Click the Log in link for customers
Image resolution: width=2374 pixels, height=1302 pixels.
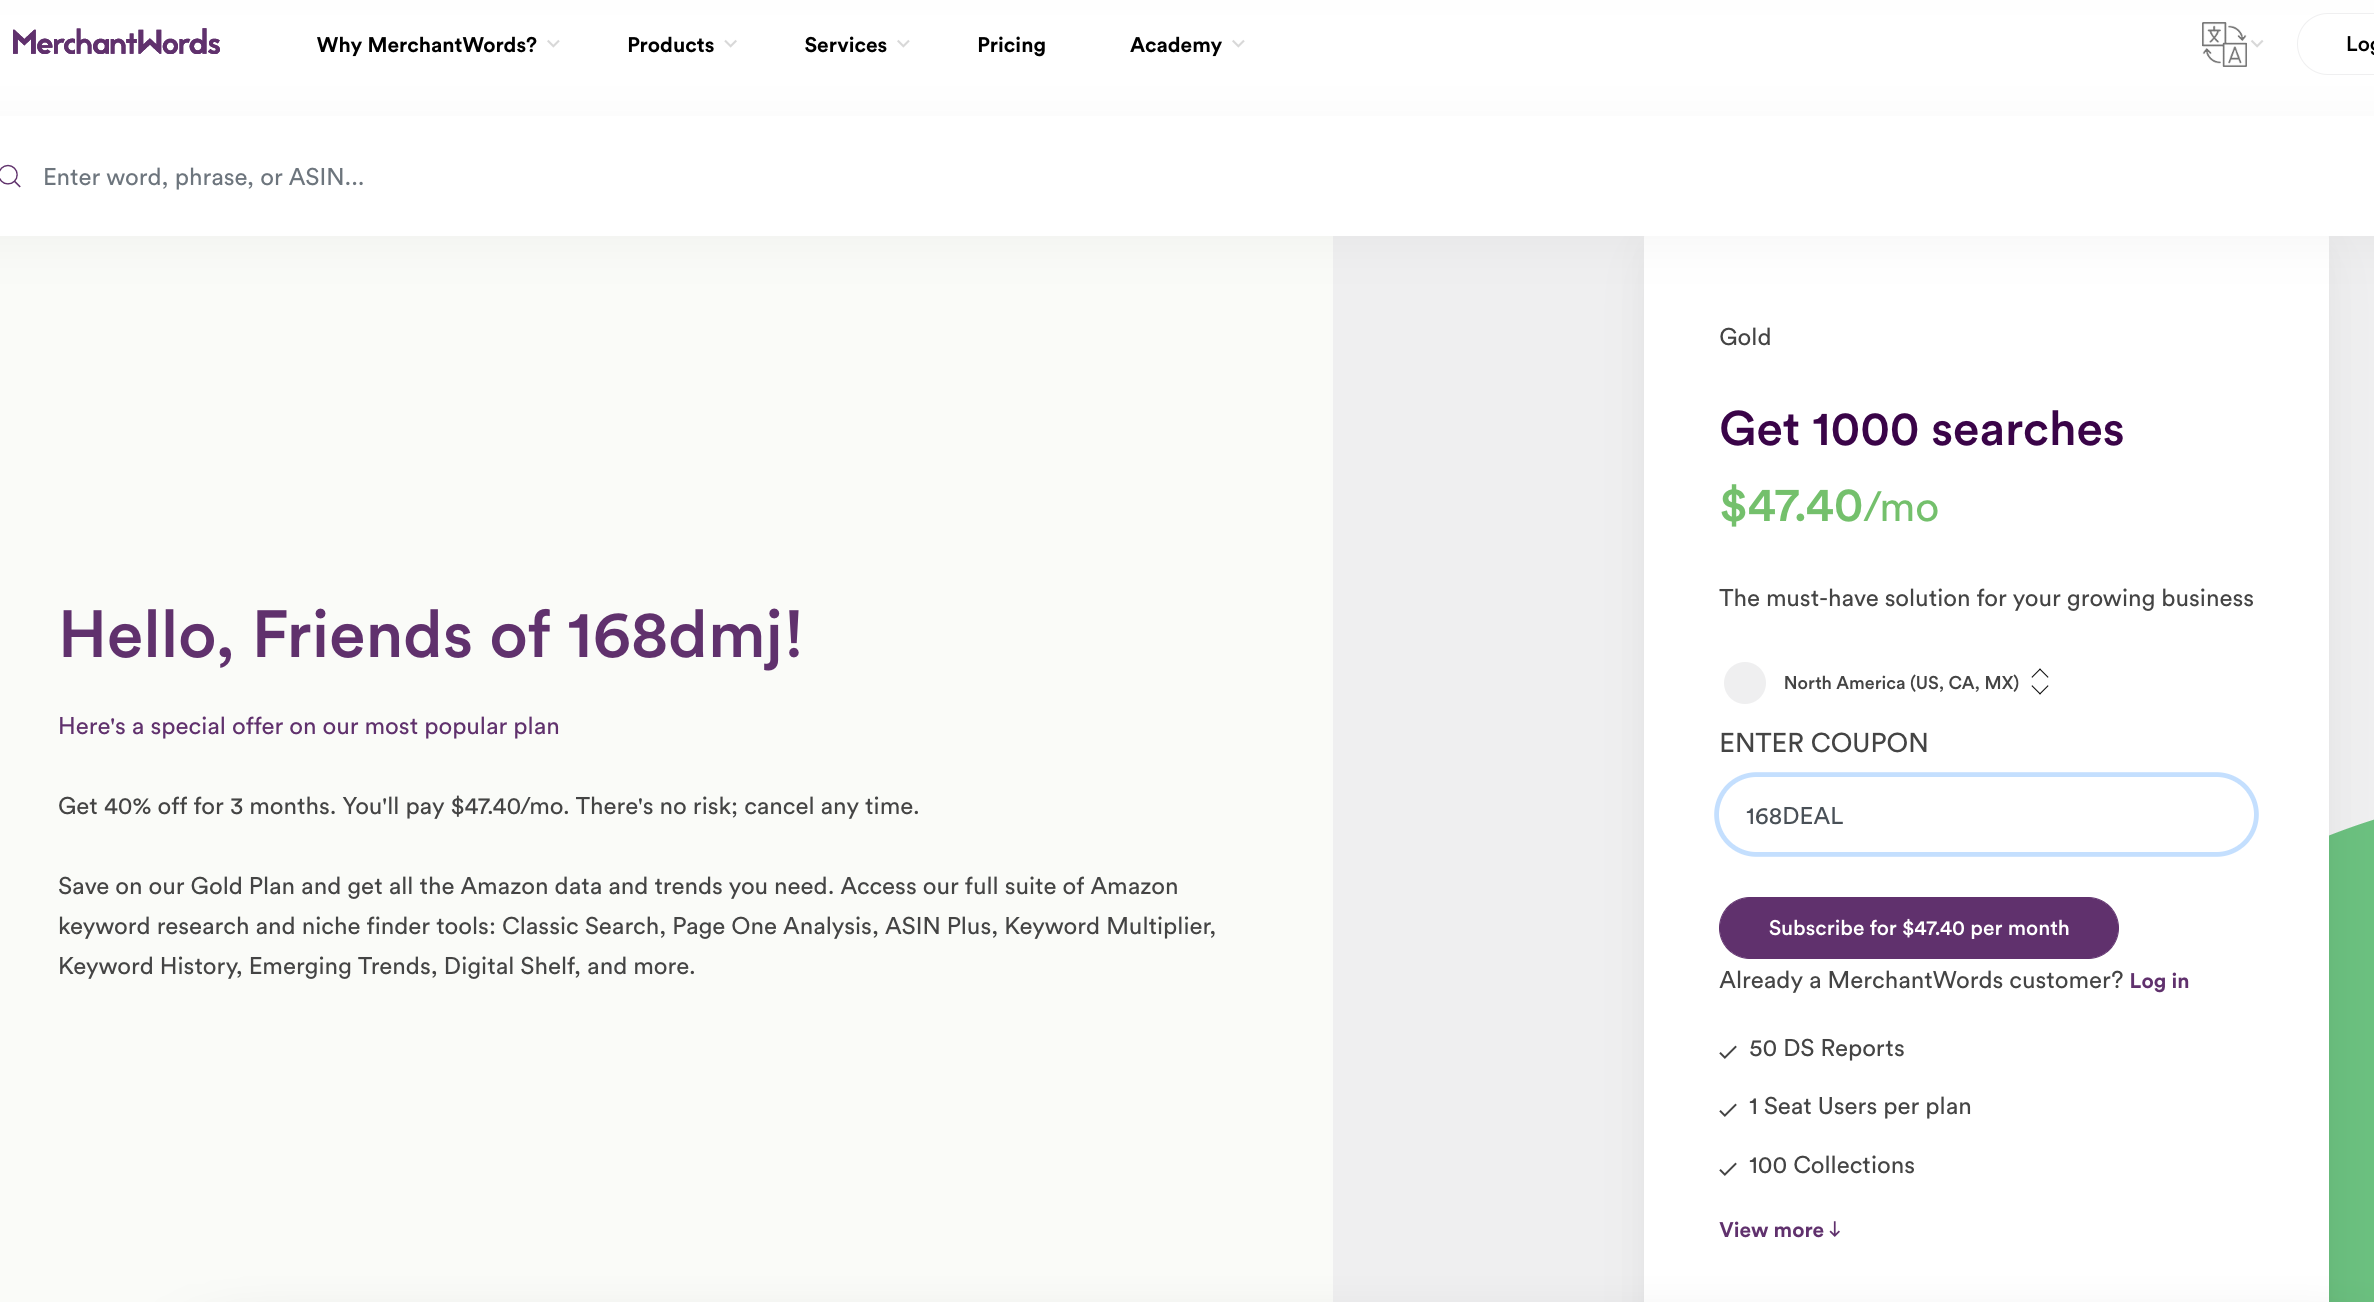[2159, 981]
